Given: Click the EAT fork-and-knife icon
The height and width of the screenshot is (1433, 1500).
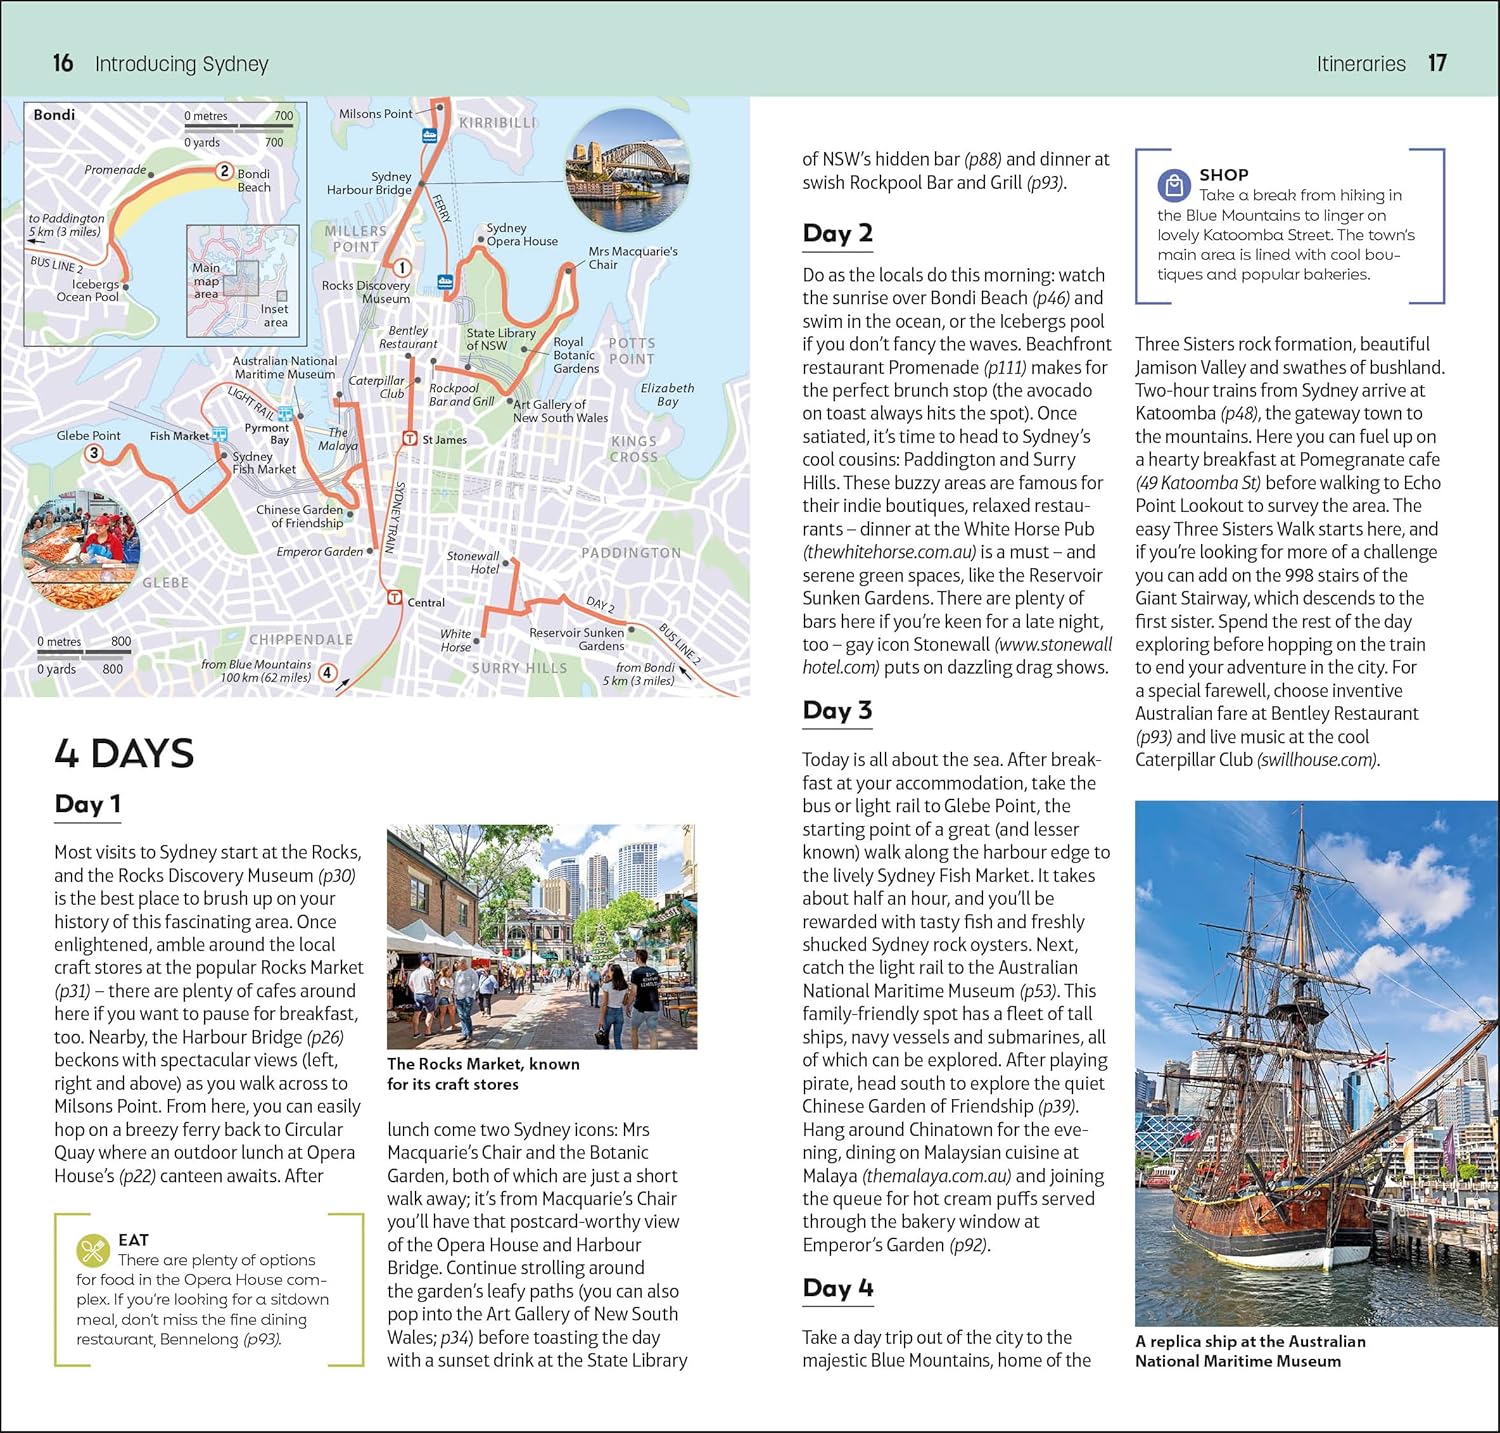Looking at the screenshot, I should [92, 1250].
